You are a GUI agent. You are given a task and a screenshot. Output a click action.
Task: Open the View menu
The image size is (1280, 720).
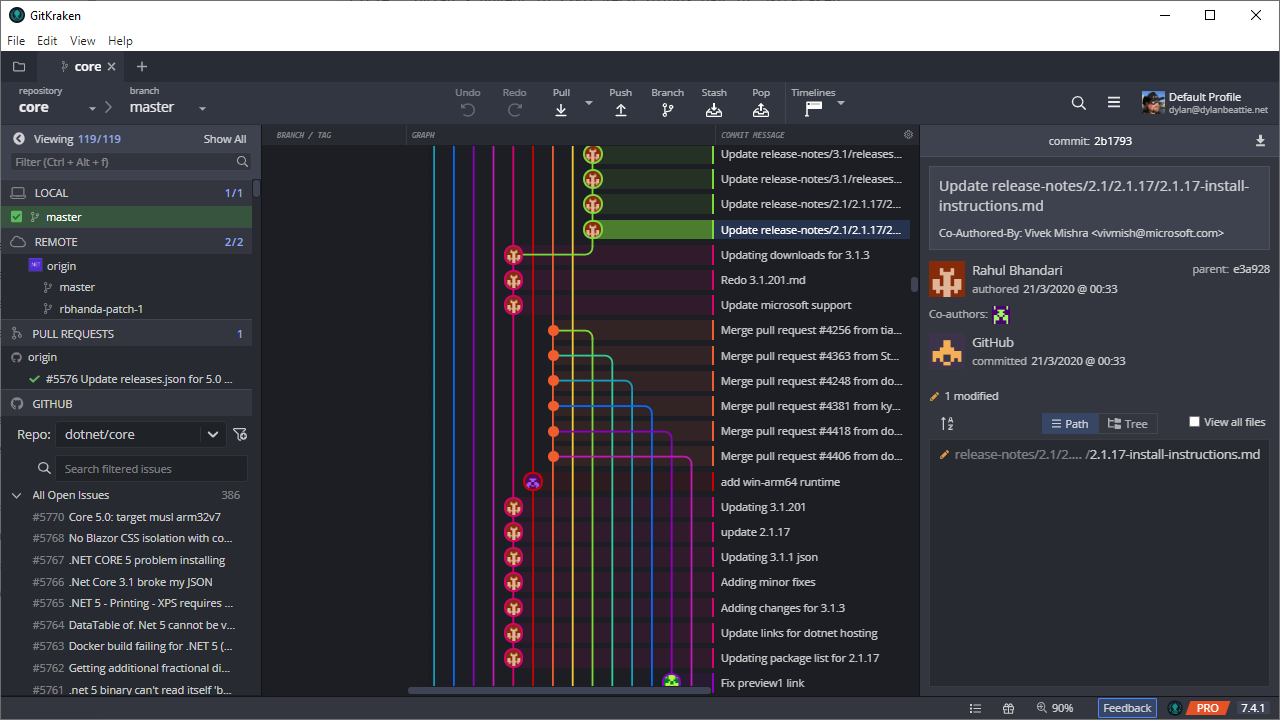click(x=83, y=41)
